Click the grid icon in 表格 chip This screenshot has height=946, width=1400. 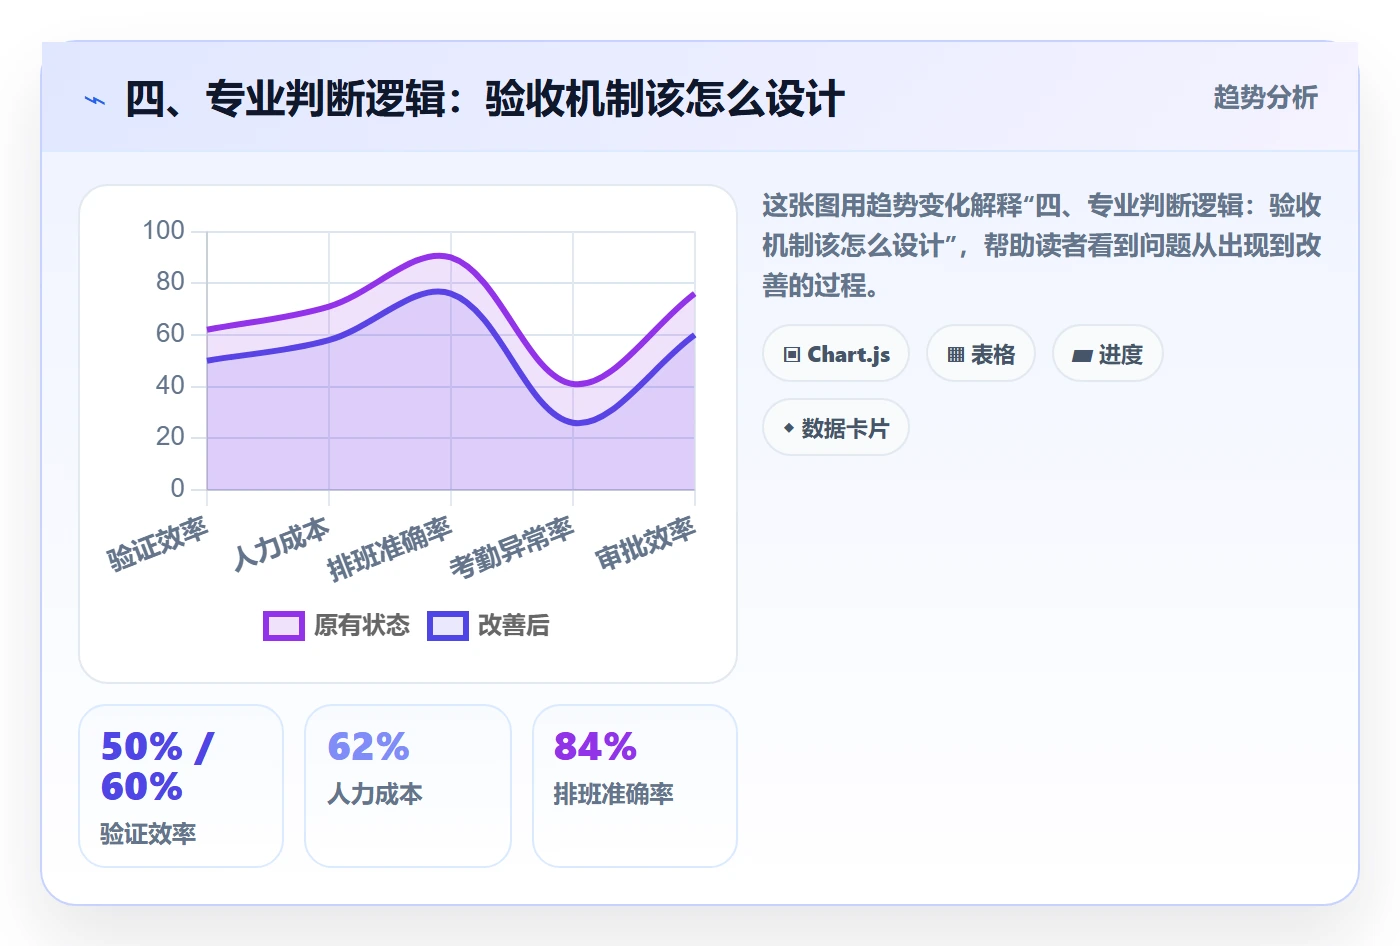pyautogui.click(x=956, y=355)
